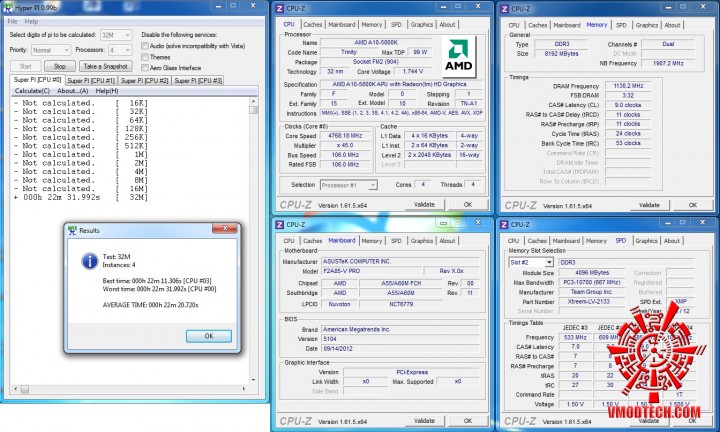The width and height of the screenshot is (720, 432).
Task: Click the Take a Snapshot button
Action: (x=105, y=66)
